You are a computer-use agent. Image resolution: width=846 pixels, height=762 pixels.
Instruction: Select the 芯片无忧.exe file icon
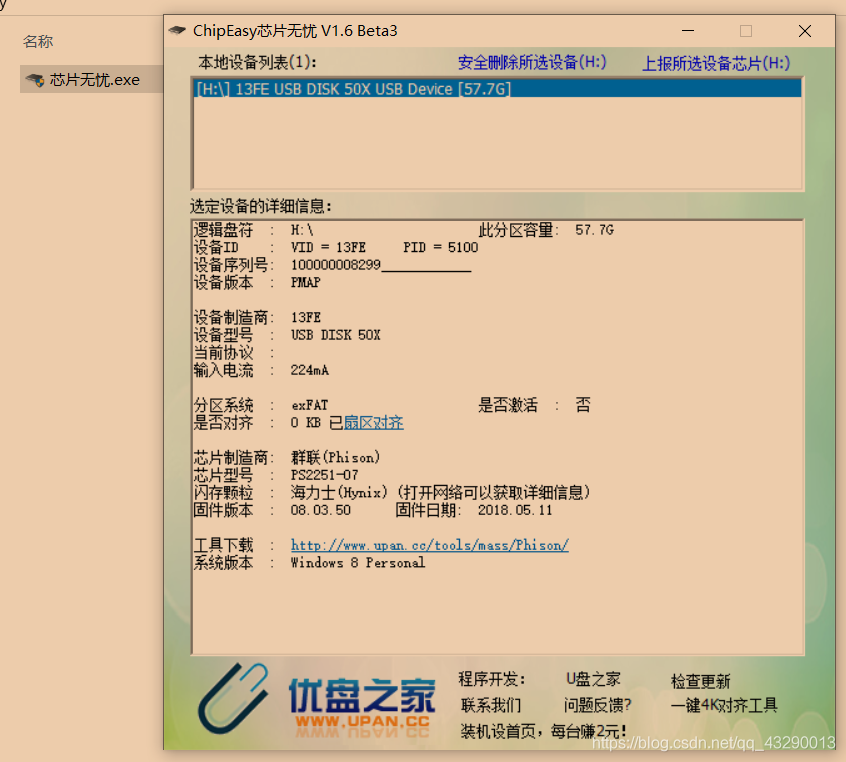tap(35, 80)
